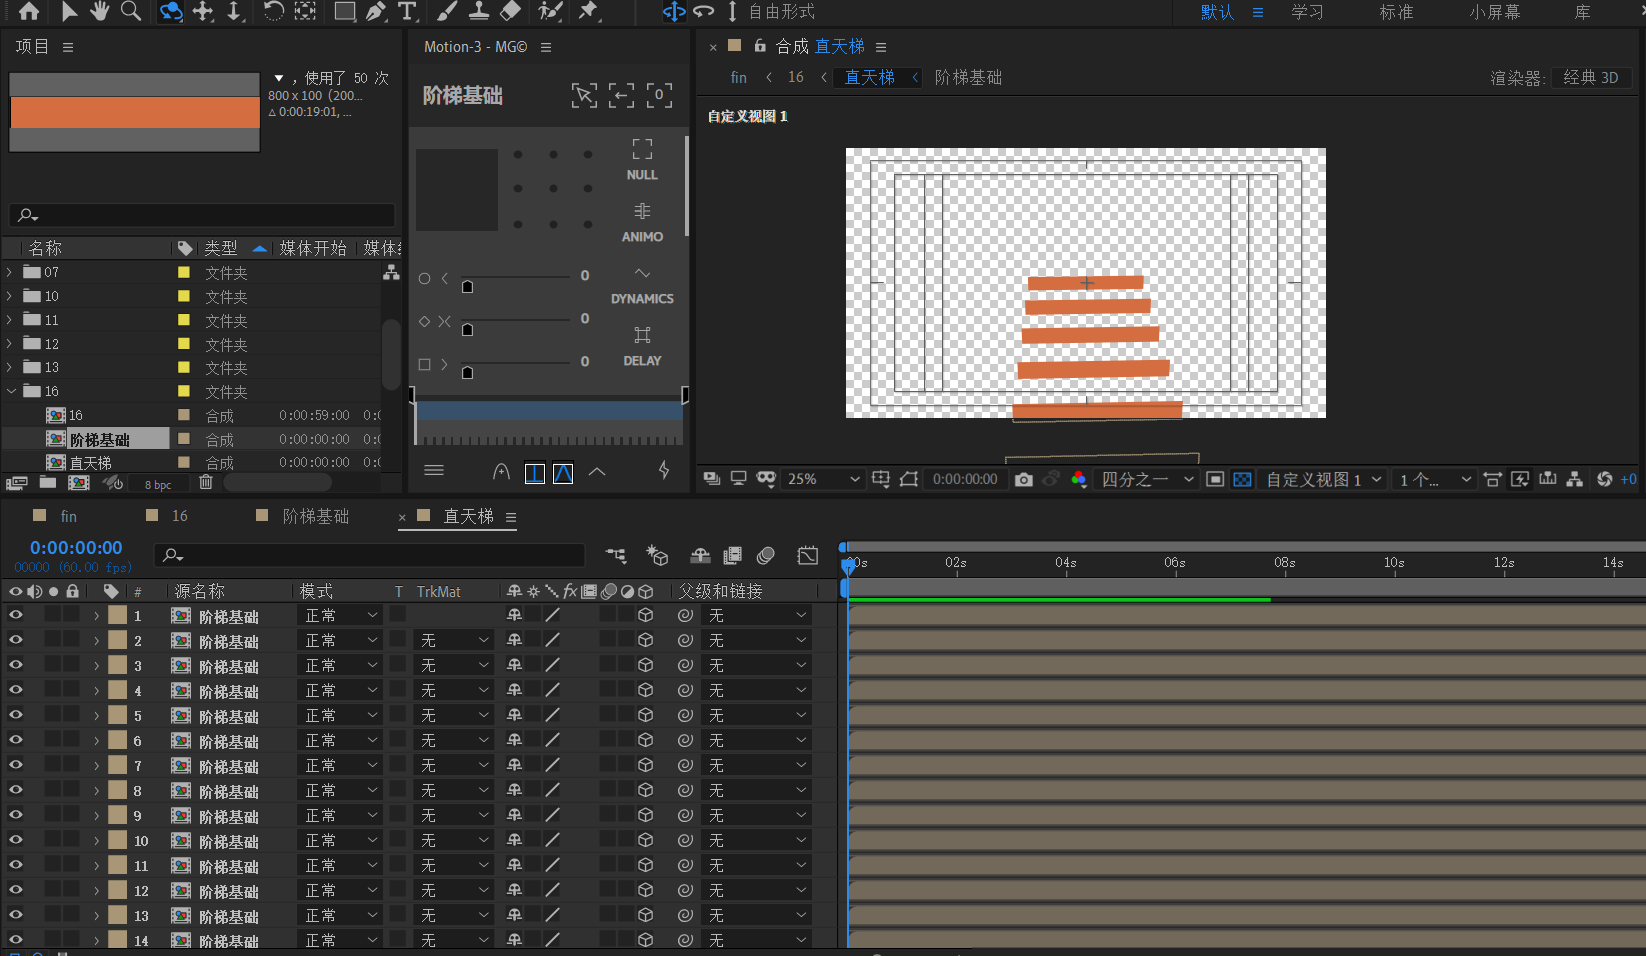This screenshot has height=956, width=1646.
Task: Open the graph editor icon in timeline
Action: (808, 555)
